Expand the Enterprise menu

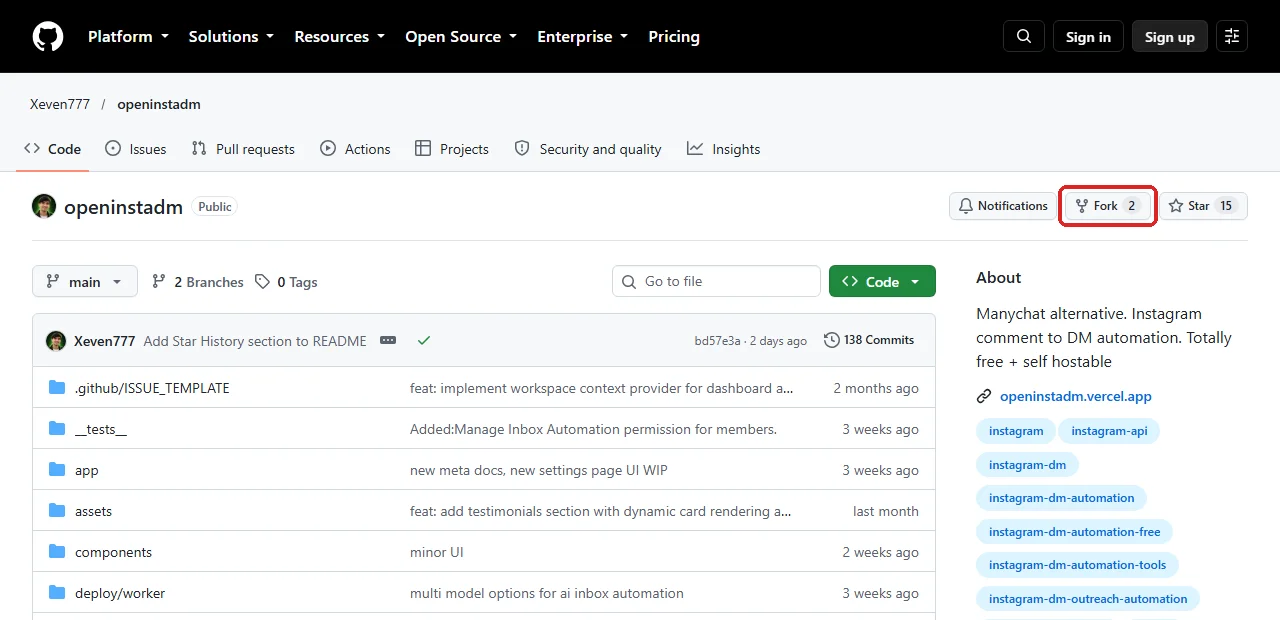point(583,37)
